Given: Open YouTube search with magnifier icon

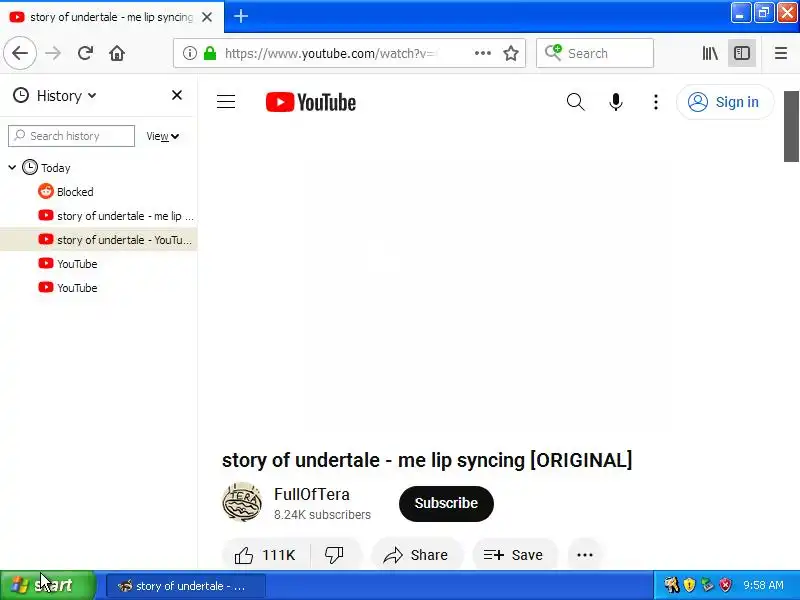Looking at the screenshot, I should (x=576, y=102).
